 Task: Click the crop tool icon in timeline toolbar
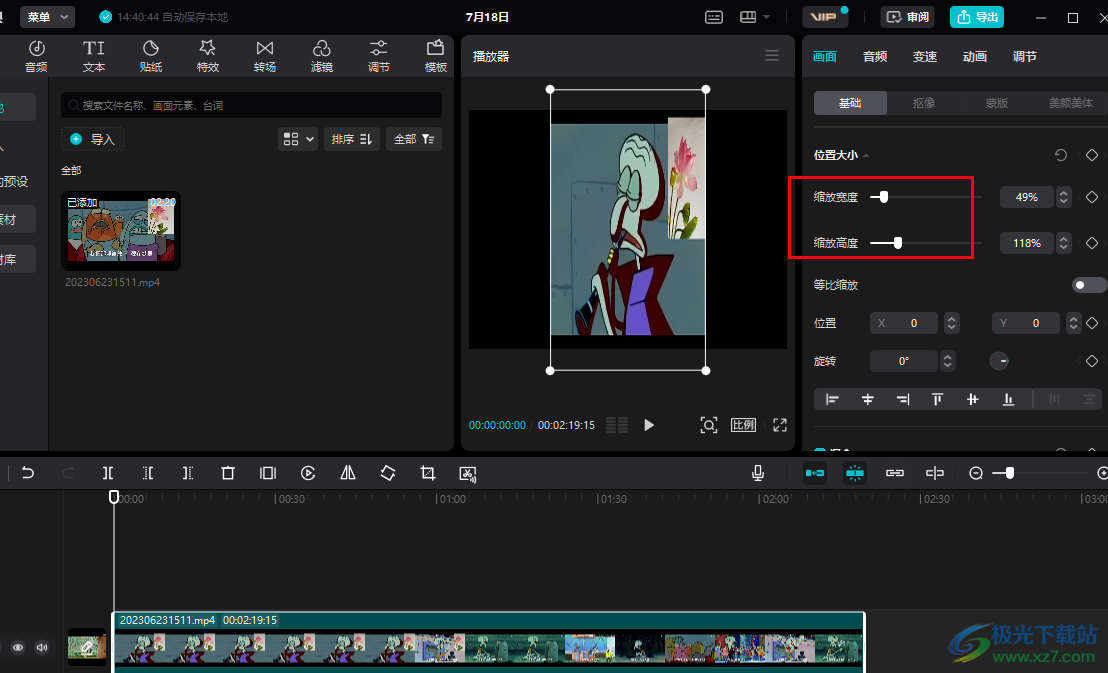coord(428,473)
